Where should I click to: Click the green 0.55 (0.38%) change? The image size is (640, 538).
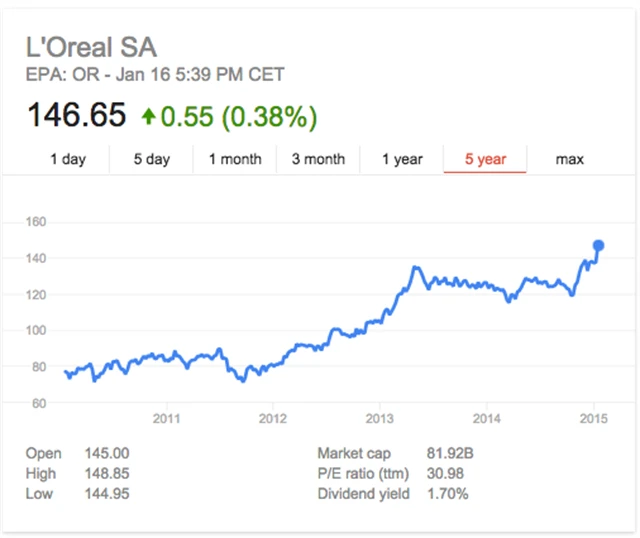click(x=240, y=117)
